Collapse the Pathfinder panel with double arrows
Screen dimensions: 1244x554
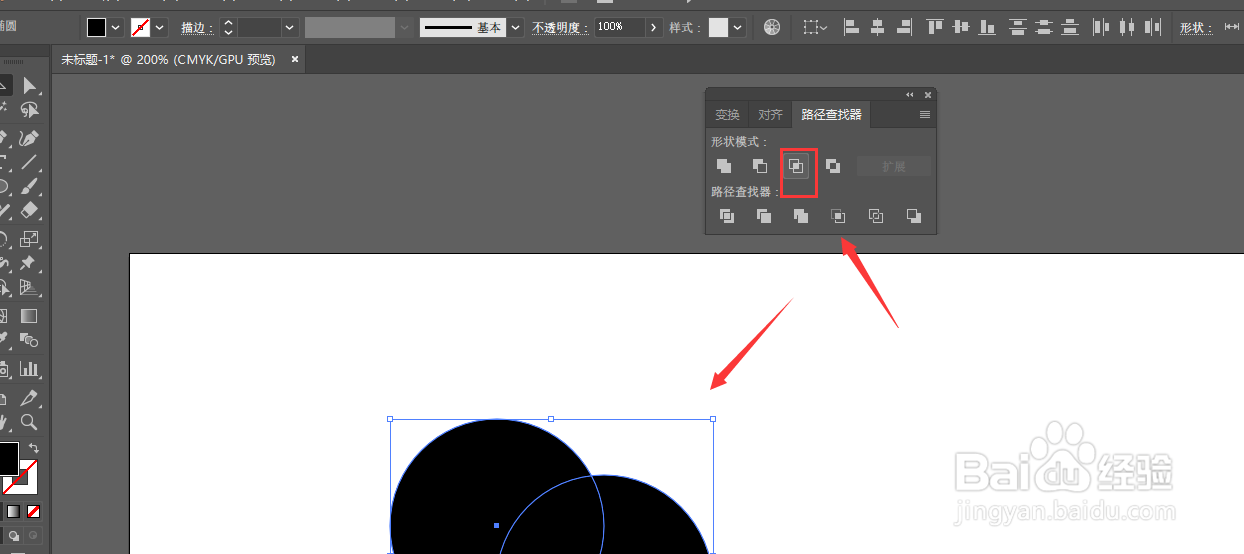coord(910,94)
